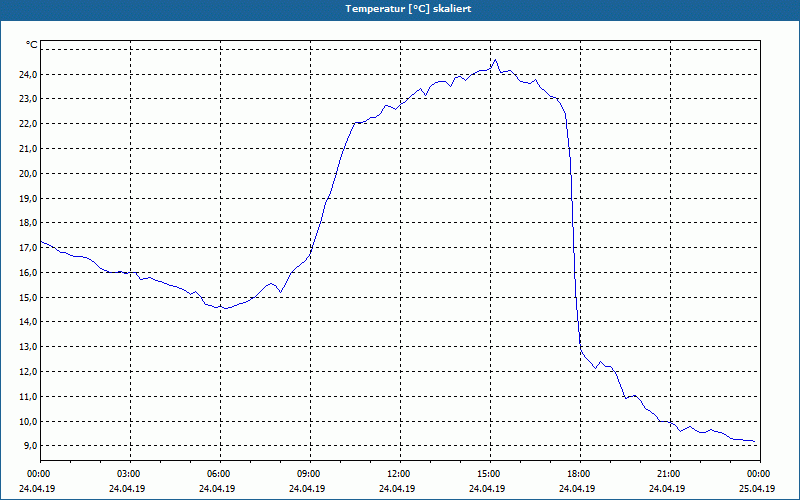Select the 17,0 temperature axis label
This screenshot has width=800, height=500.
tap(28, 247)
